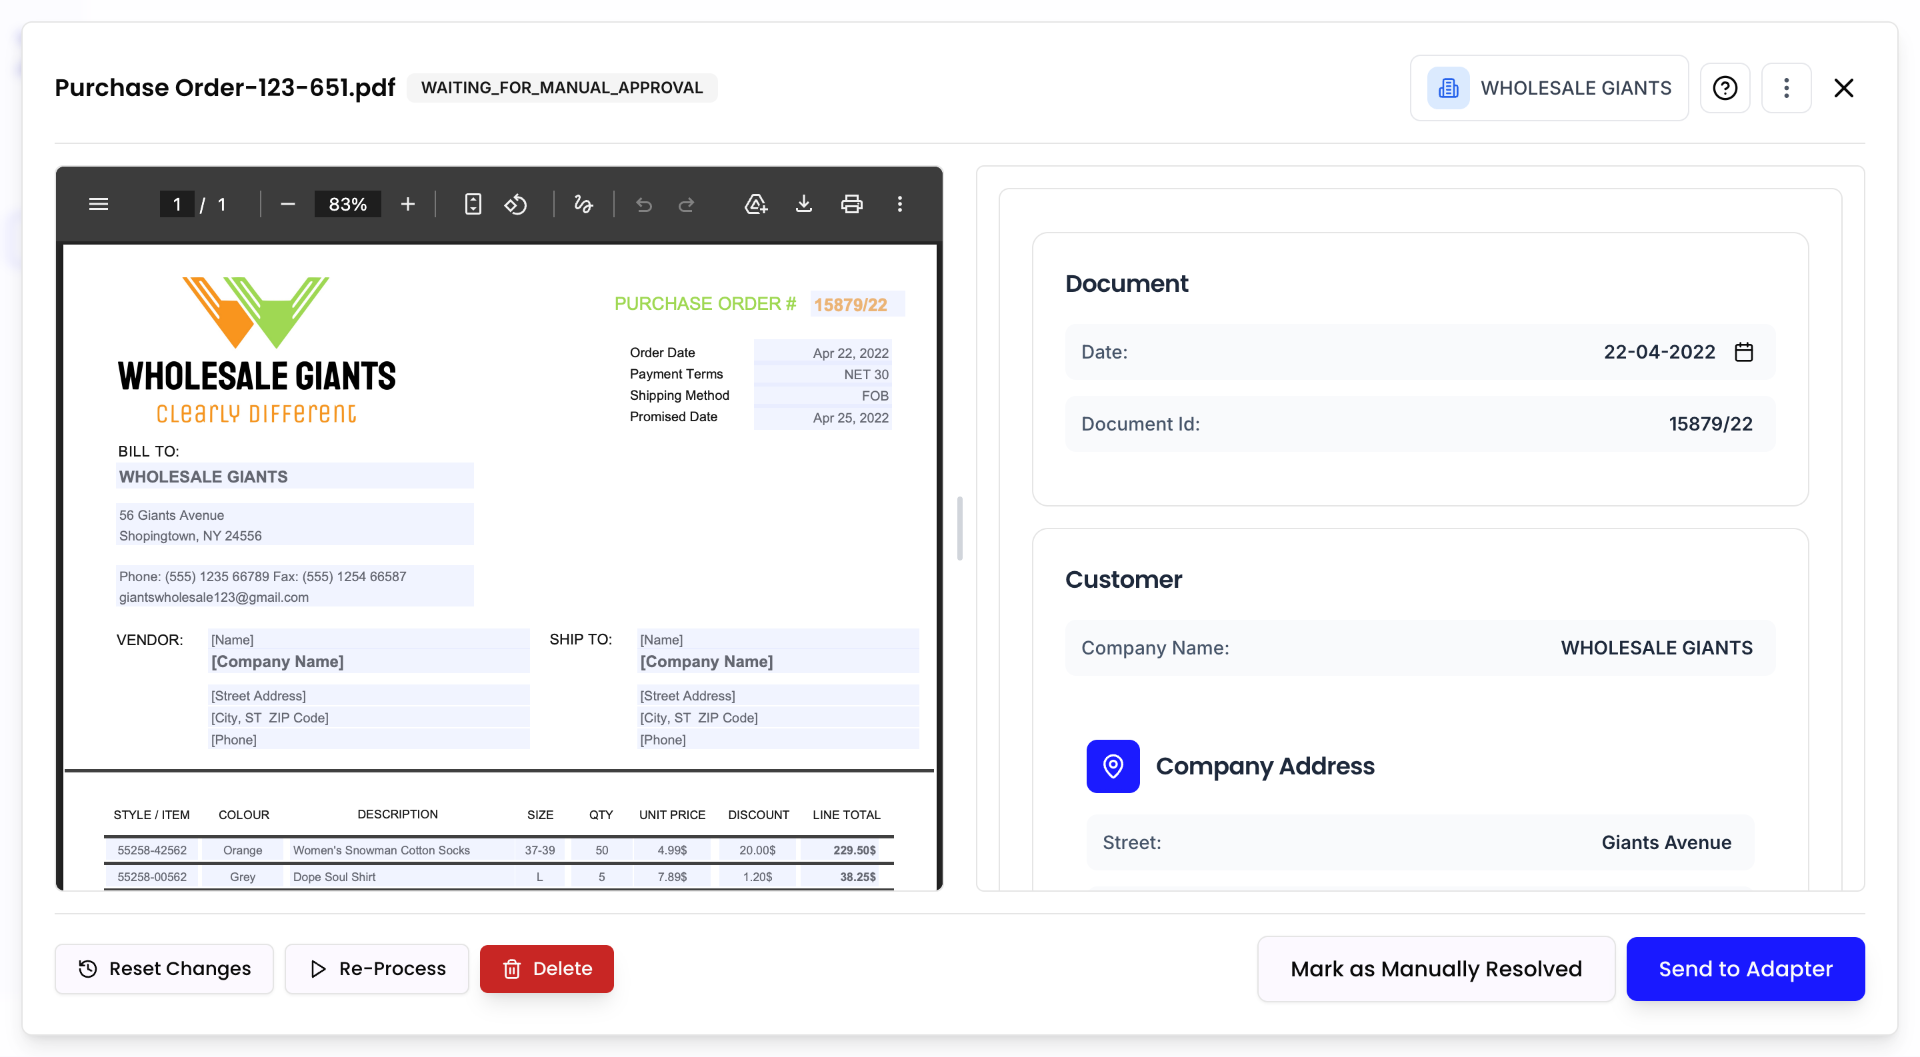Select item code 55258-42562

point(152,851)
